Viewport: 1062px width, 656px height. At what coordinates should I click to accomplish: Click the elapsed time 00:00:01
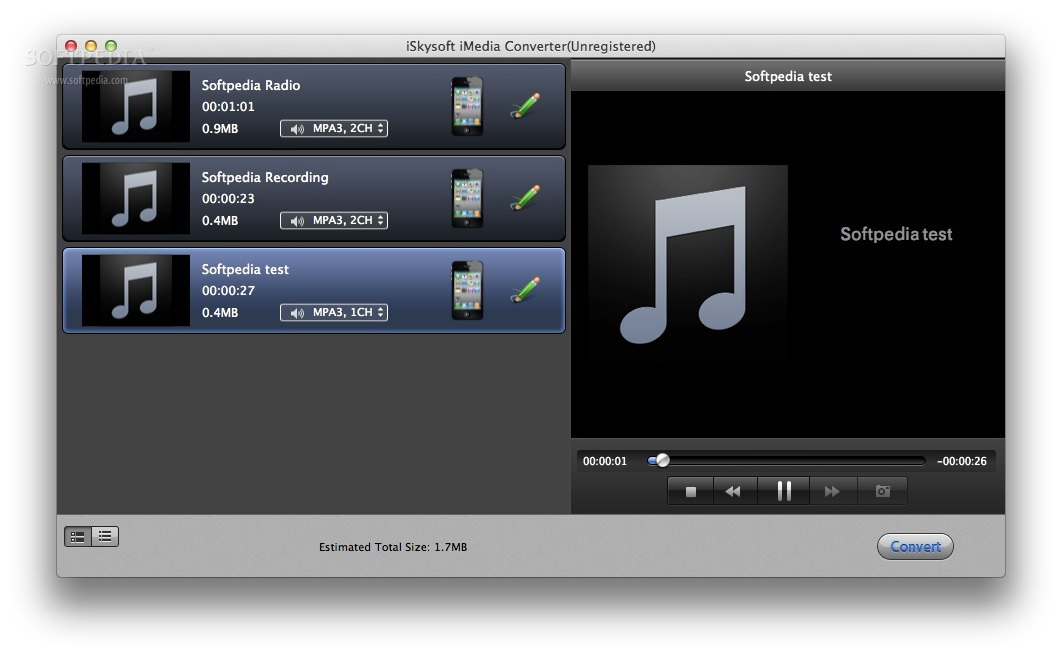pos(605,461)
